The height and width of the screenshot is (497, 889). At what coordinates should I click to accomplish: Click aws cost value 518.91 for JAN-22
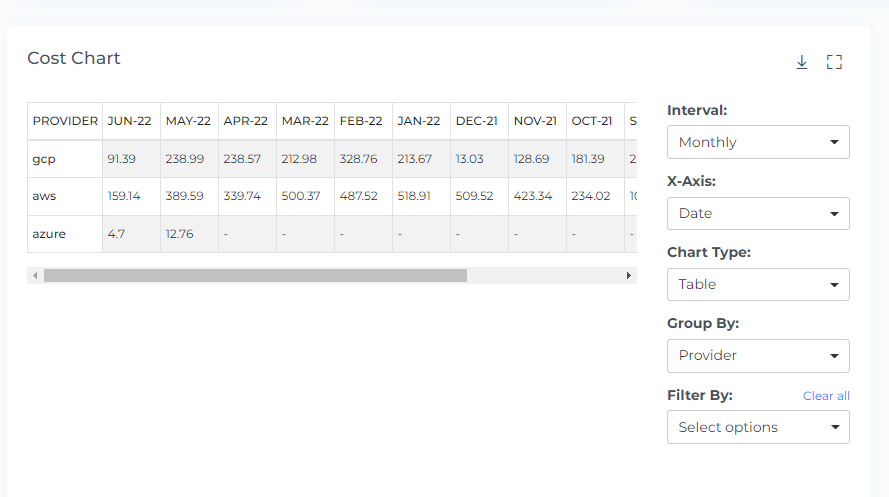pos(418,196)
